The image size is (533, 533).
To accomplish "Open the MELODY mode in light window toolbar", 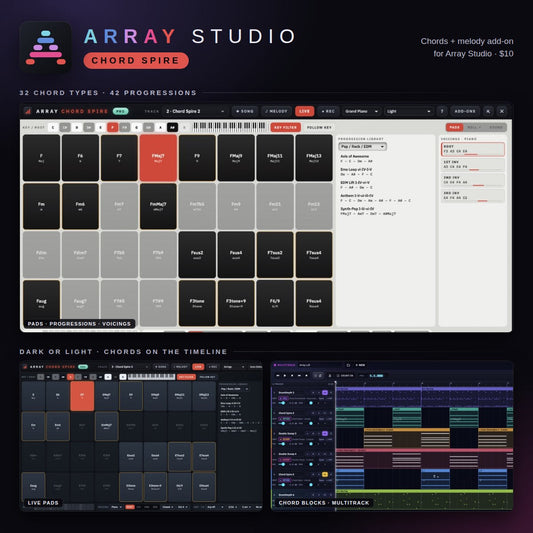I will [x=276, y=111].
